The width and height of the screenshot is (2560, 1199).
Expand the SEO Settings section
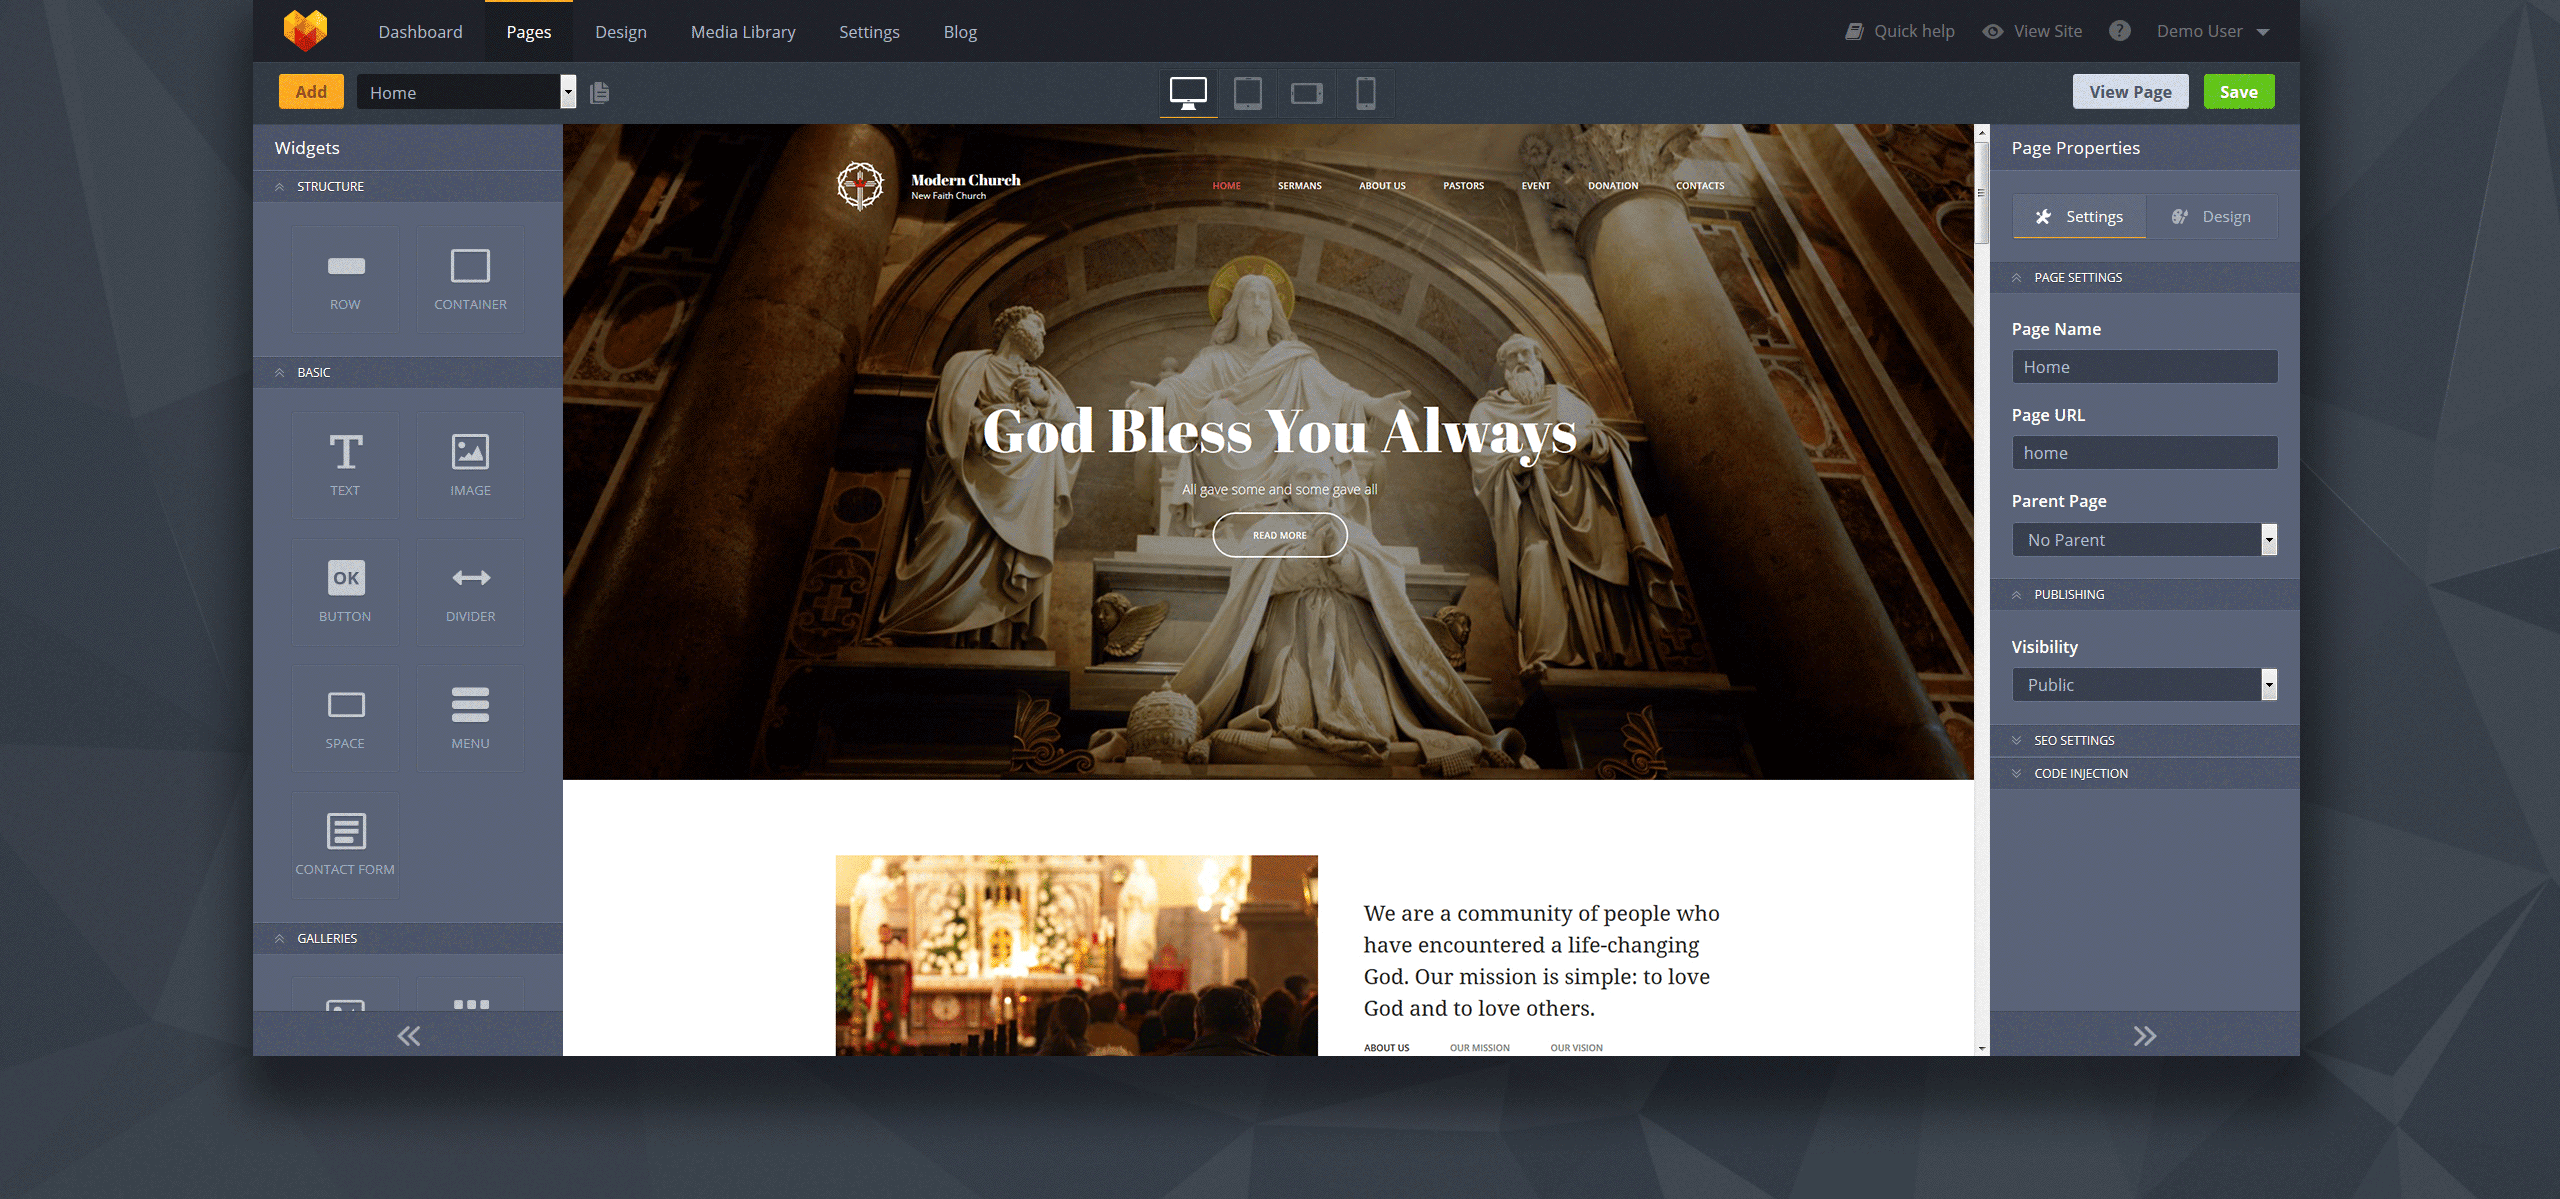coord(2074,740)
